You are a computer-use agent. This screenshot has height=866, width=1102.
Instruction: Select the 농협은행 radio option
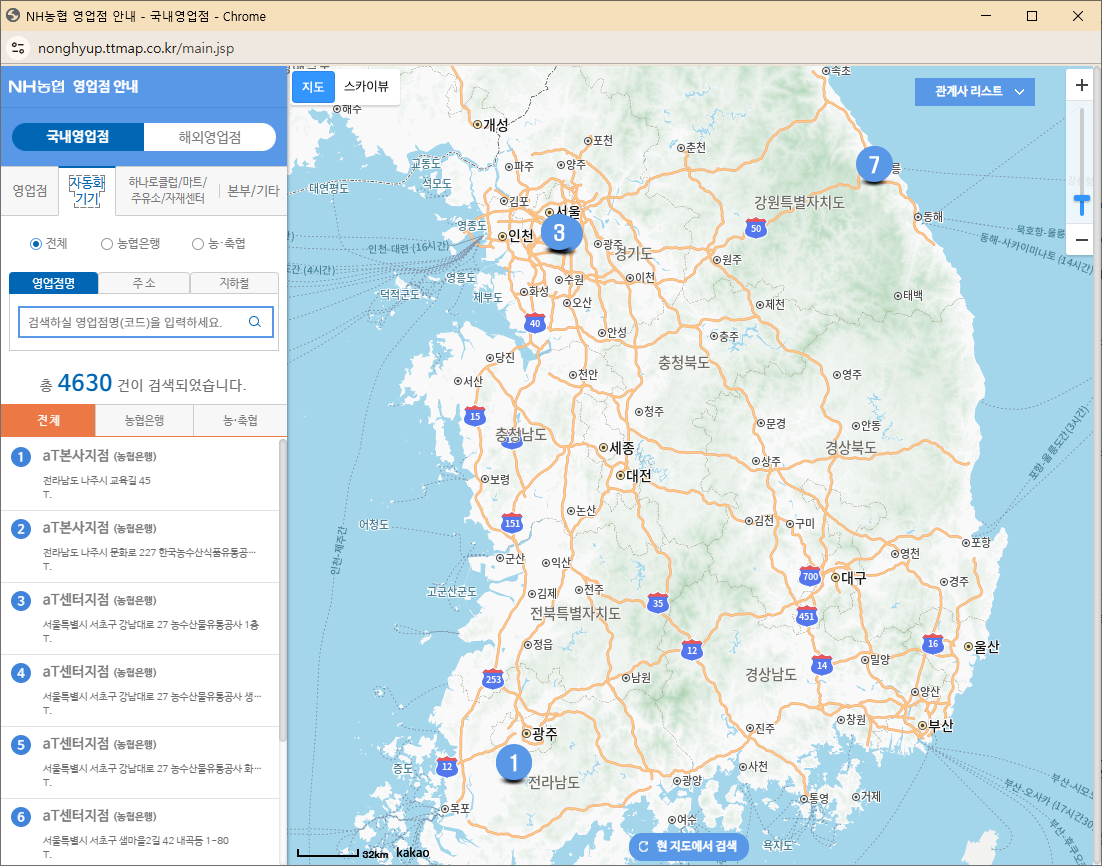tap(107, 244)
